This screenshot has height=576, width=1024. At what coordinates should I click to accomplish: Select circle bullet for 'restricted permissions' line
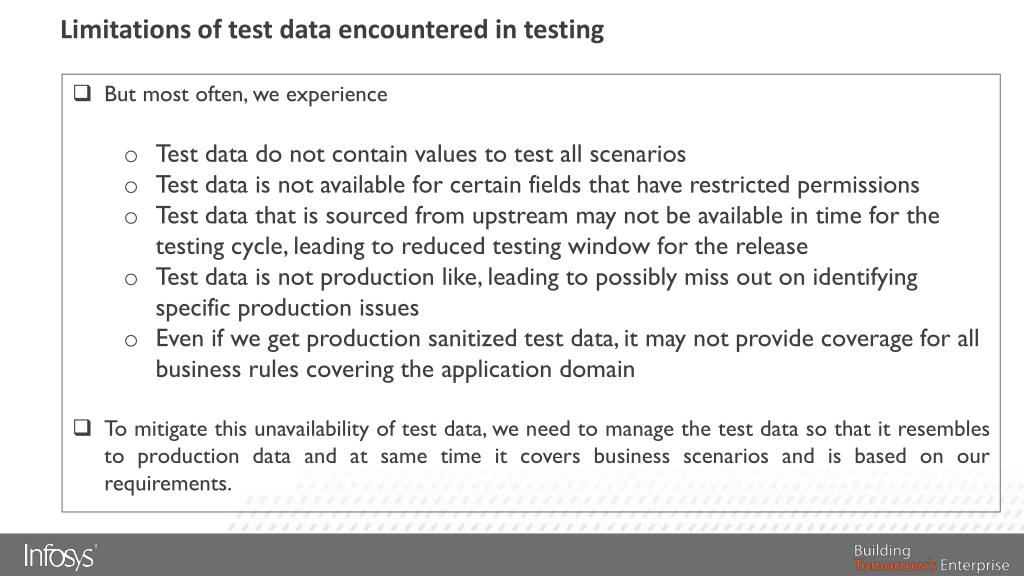[x=131, y=187]
